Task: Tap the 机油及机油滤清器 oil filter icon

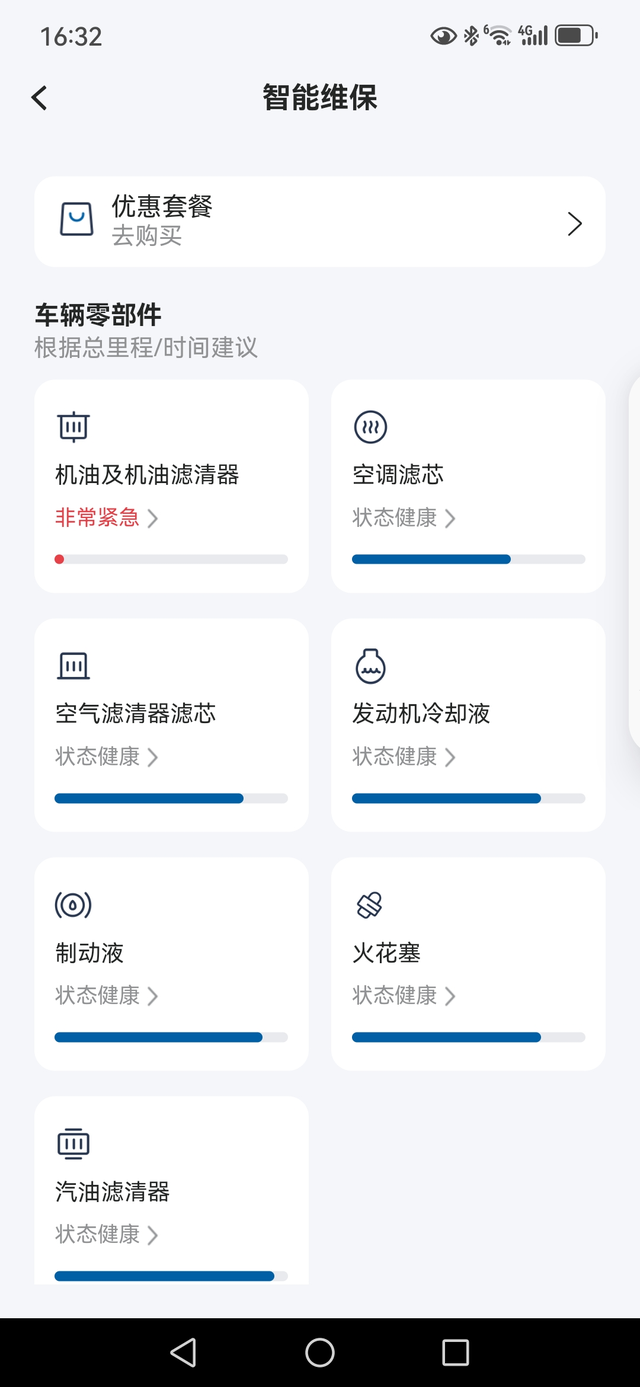Action: point(73,427)
